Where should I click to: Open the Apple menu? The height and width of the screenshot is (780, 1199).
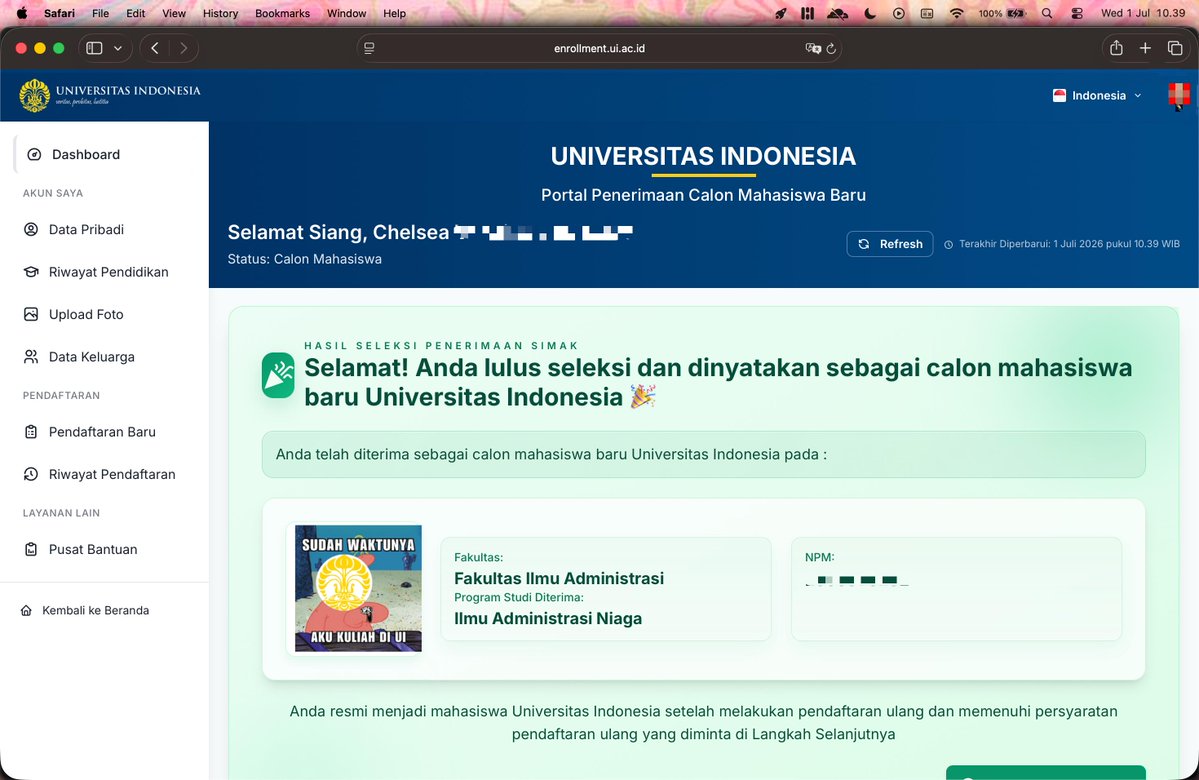point(21,13)
